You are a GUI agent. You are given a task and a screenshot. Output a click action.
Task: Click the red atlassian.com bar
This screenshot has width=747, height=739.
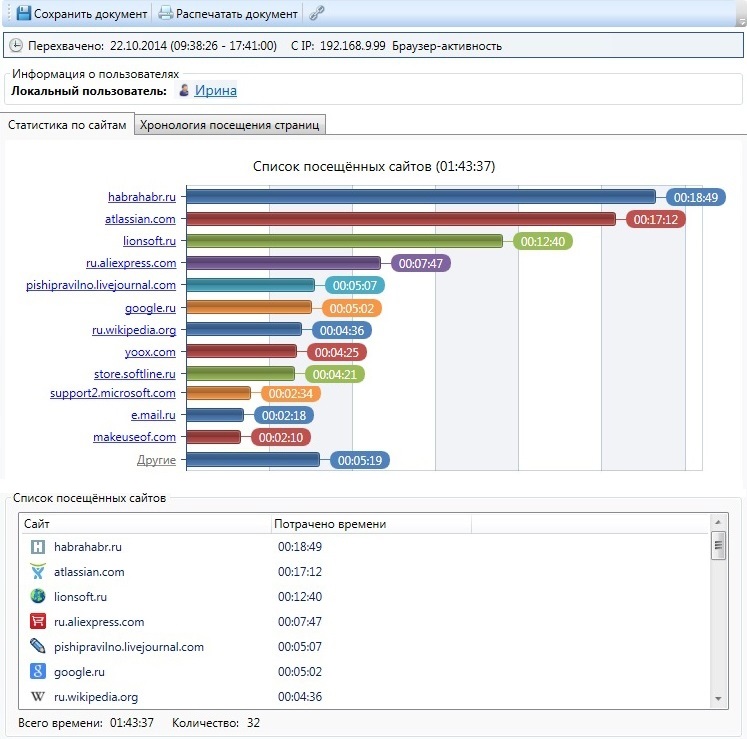pyautogui.click(x=401, y=219)
